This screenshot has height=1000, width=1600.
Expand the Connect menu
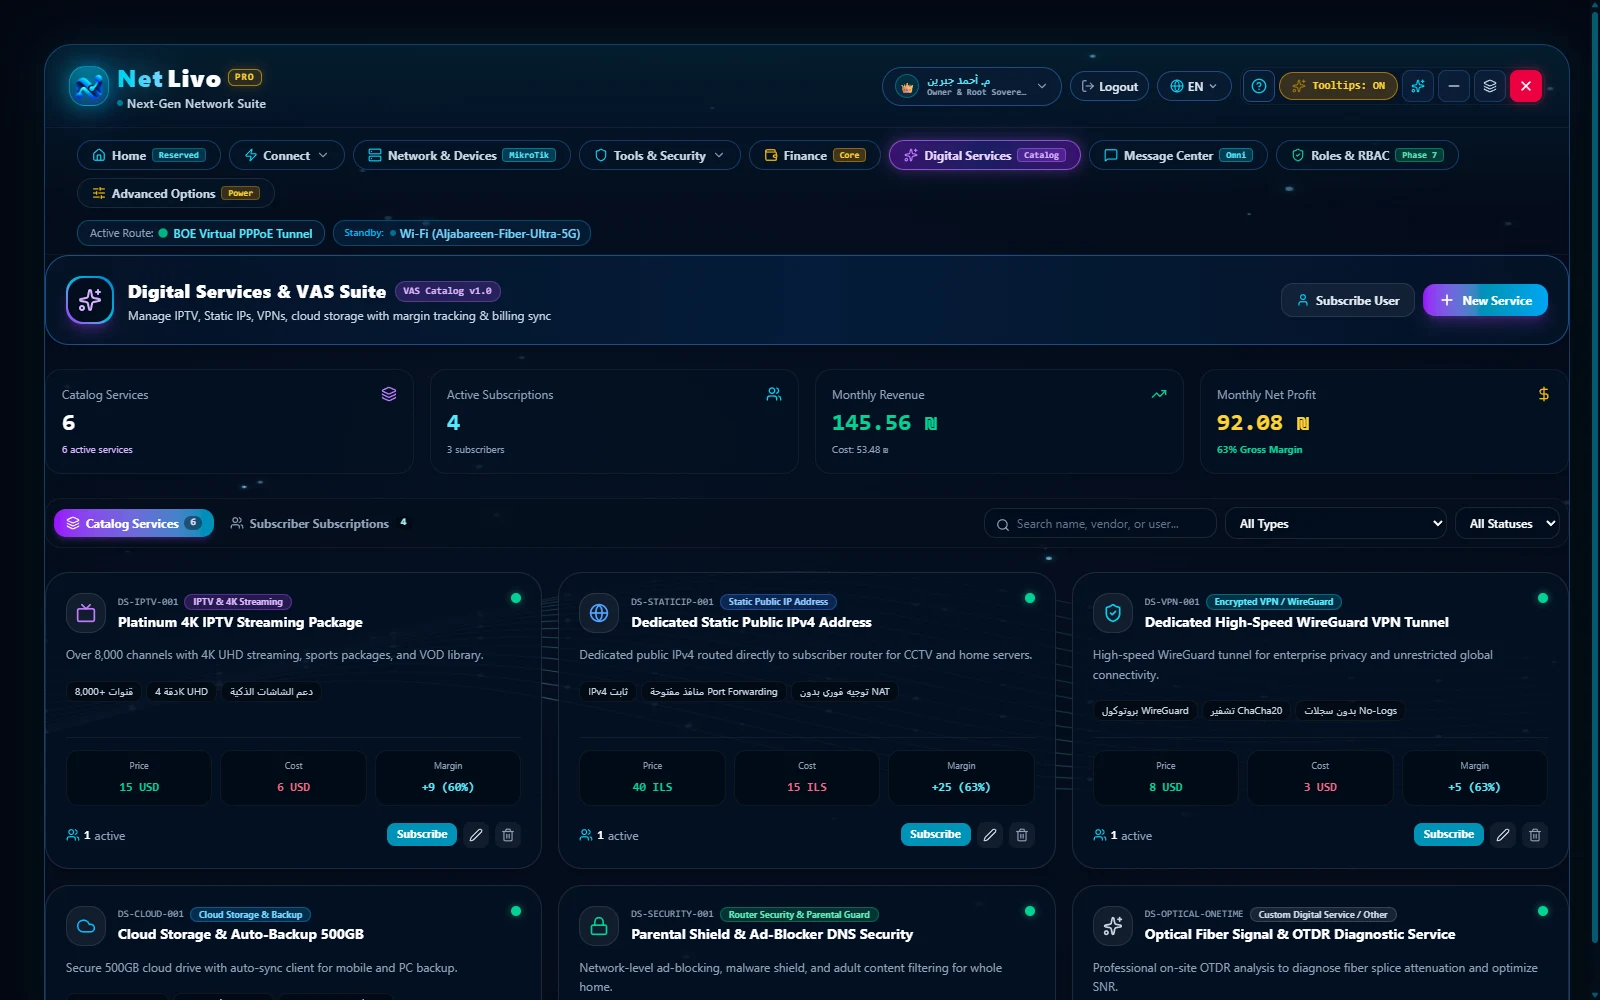click(287, 155)
